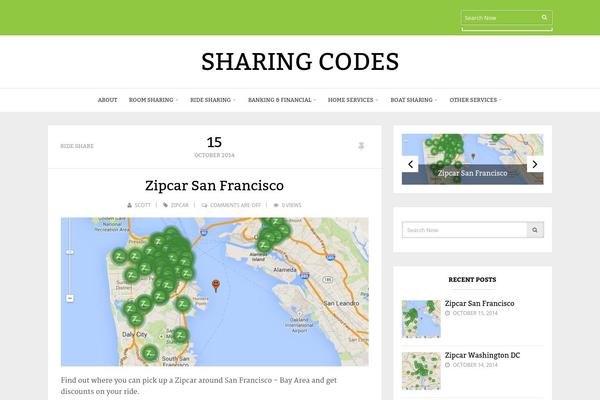Click the sidebar search submit button

click(535, 230)
